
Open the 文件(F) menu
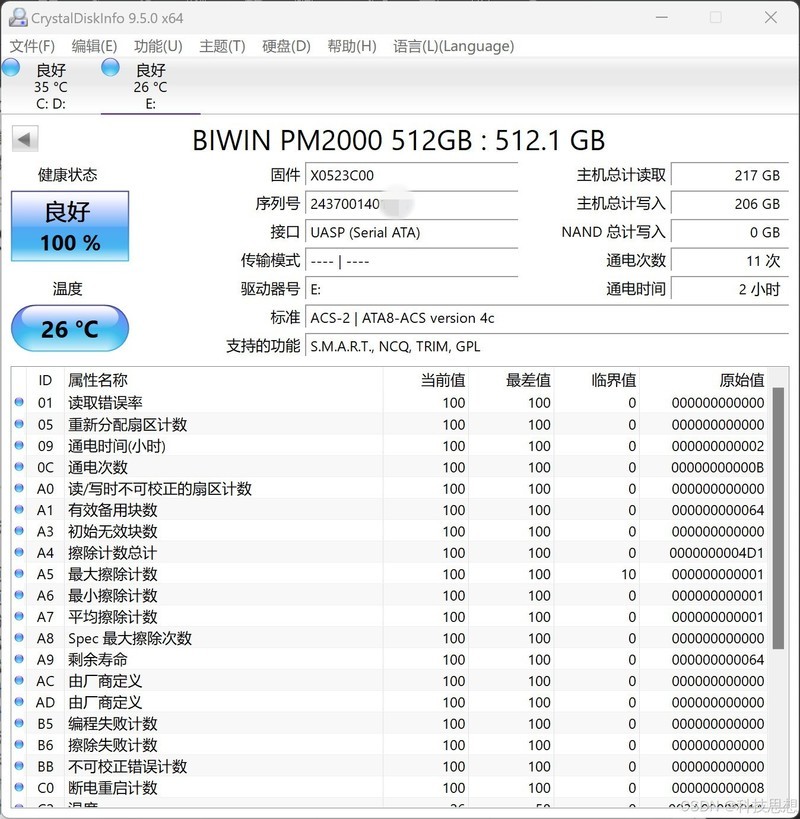(x=33, y=46)
